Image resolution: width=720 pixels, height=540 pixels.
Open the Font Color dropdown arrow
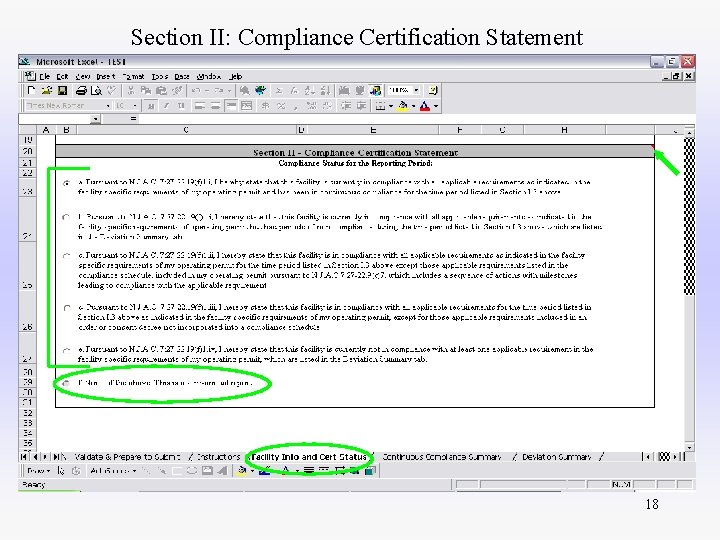coord(436,106)
